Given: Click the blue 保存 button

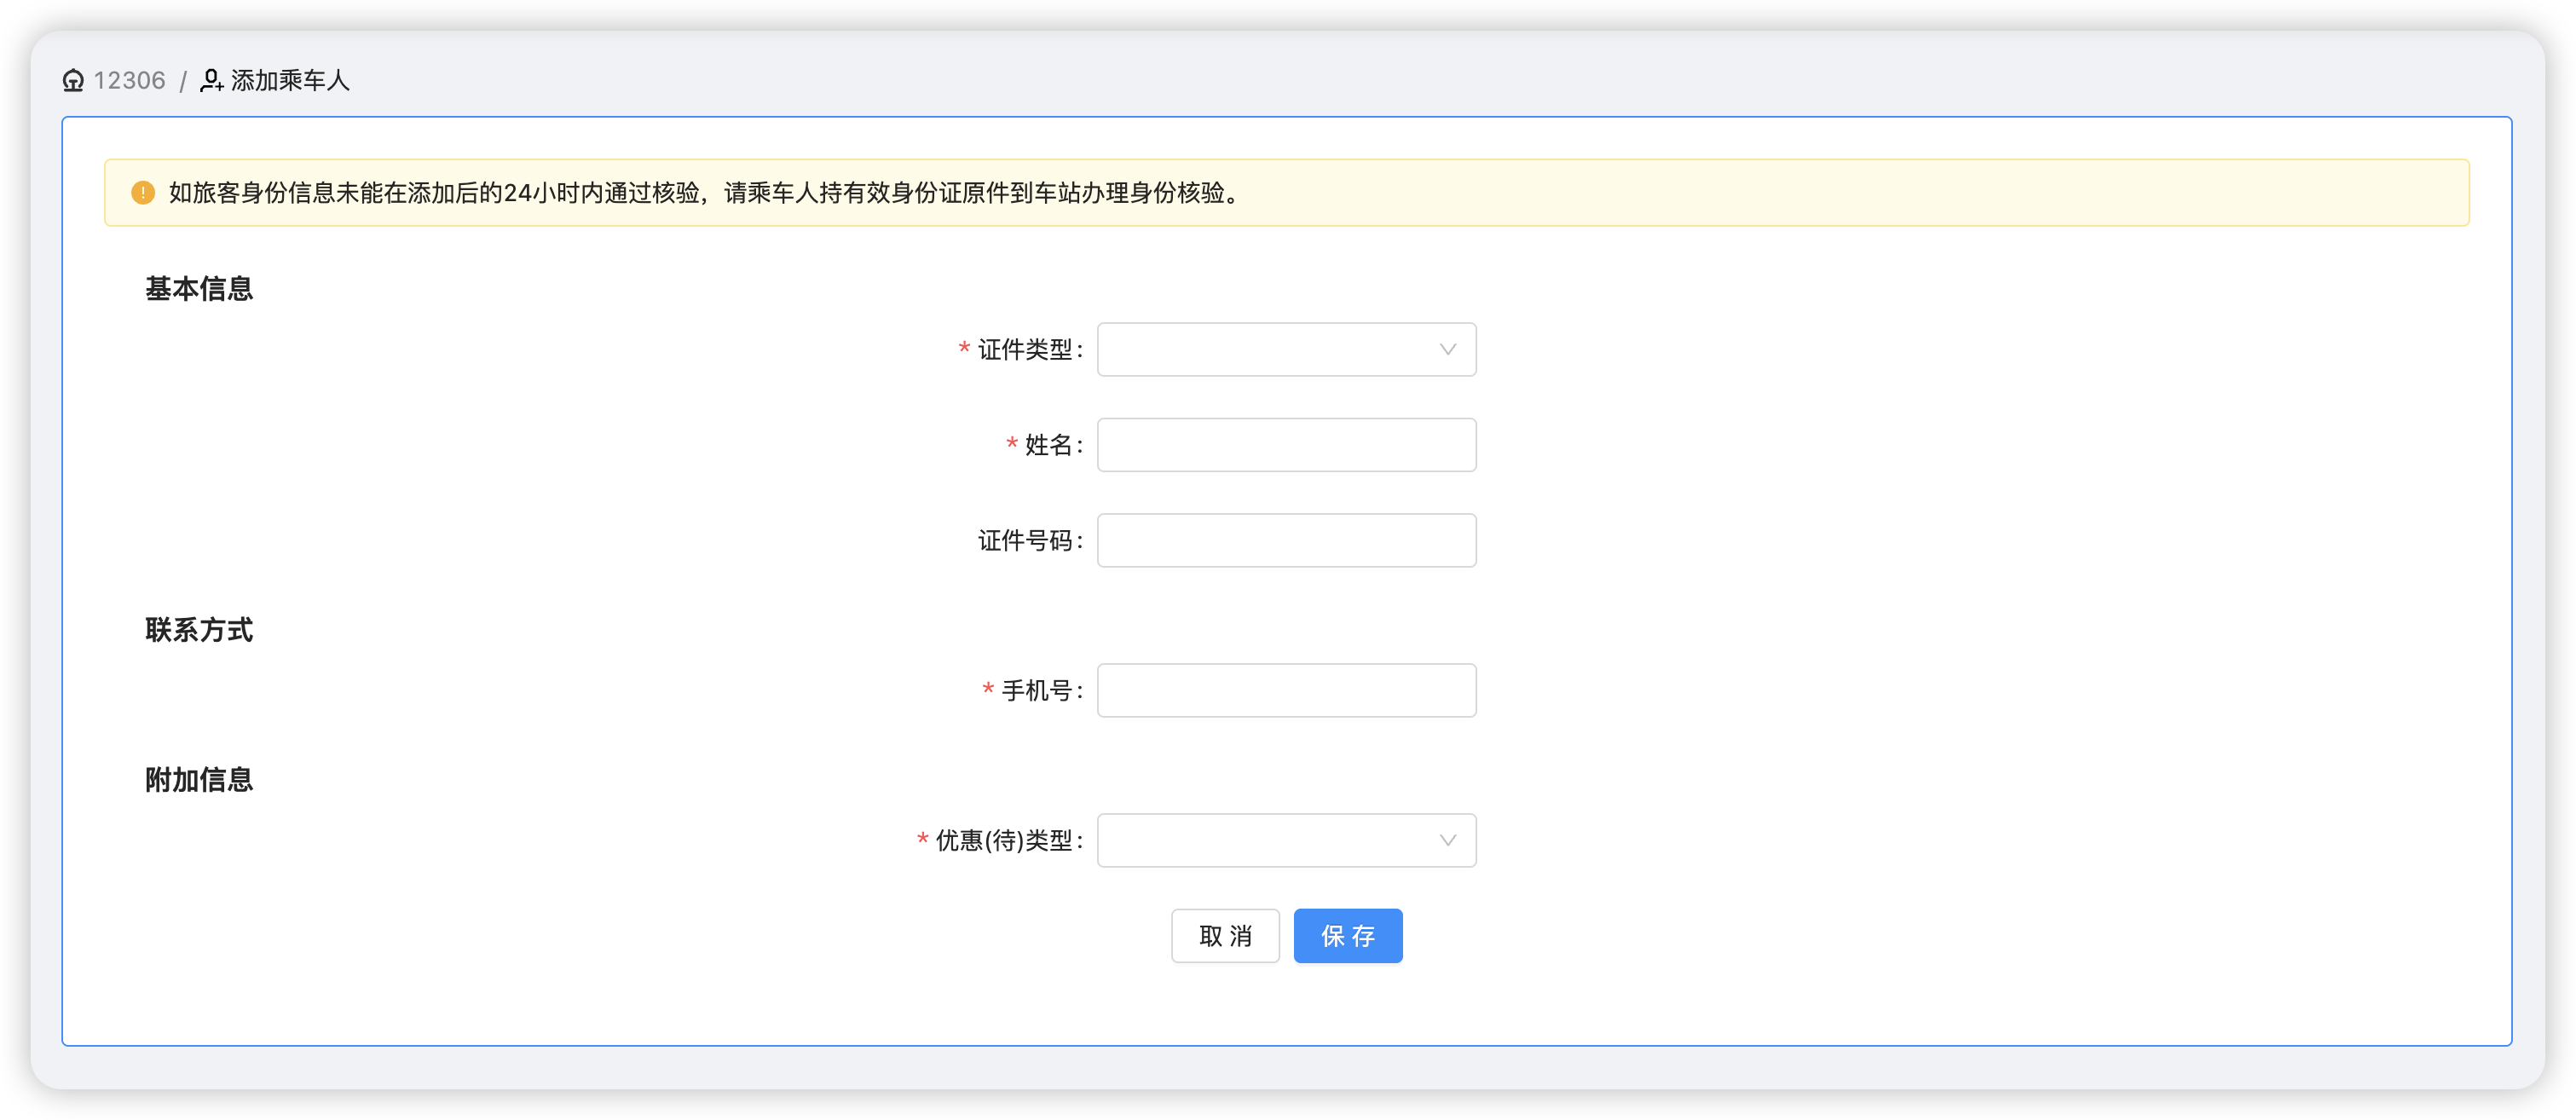Looking at the screenshot, I should point(1347,936).
